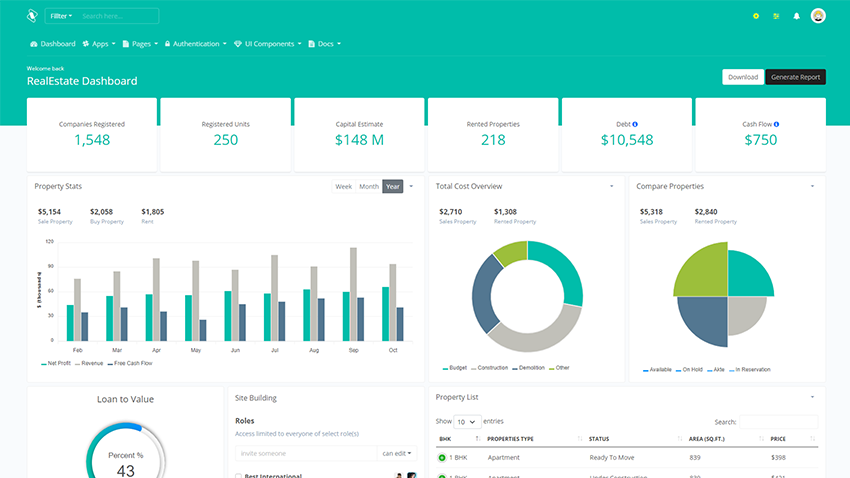Click the info icon next to Debt
The image size is (850, 478).
coord(635,124)
